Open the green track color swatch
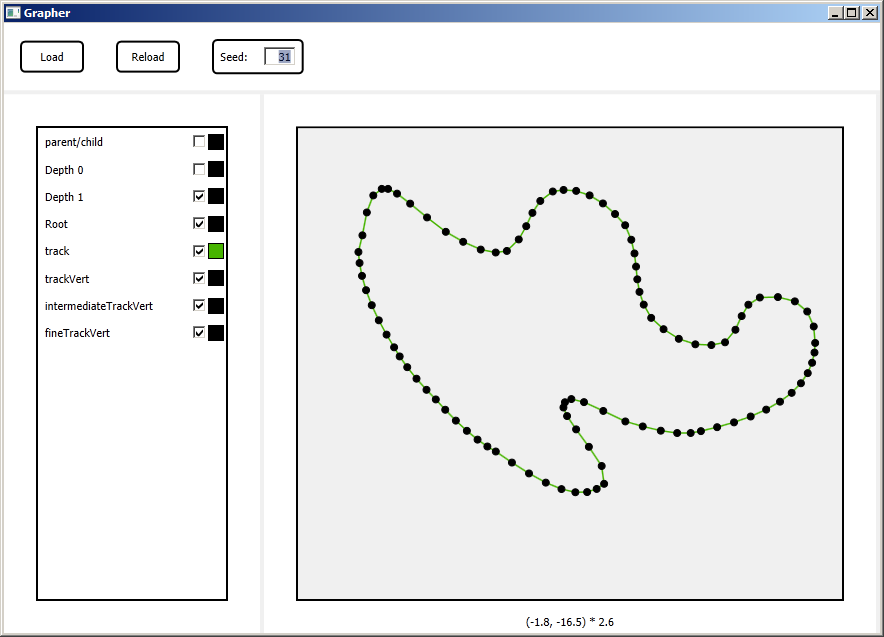The image size is (884, 637). pyautogui.click(x=216, y=251)
